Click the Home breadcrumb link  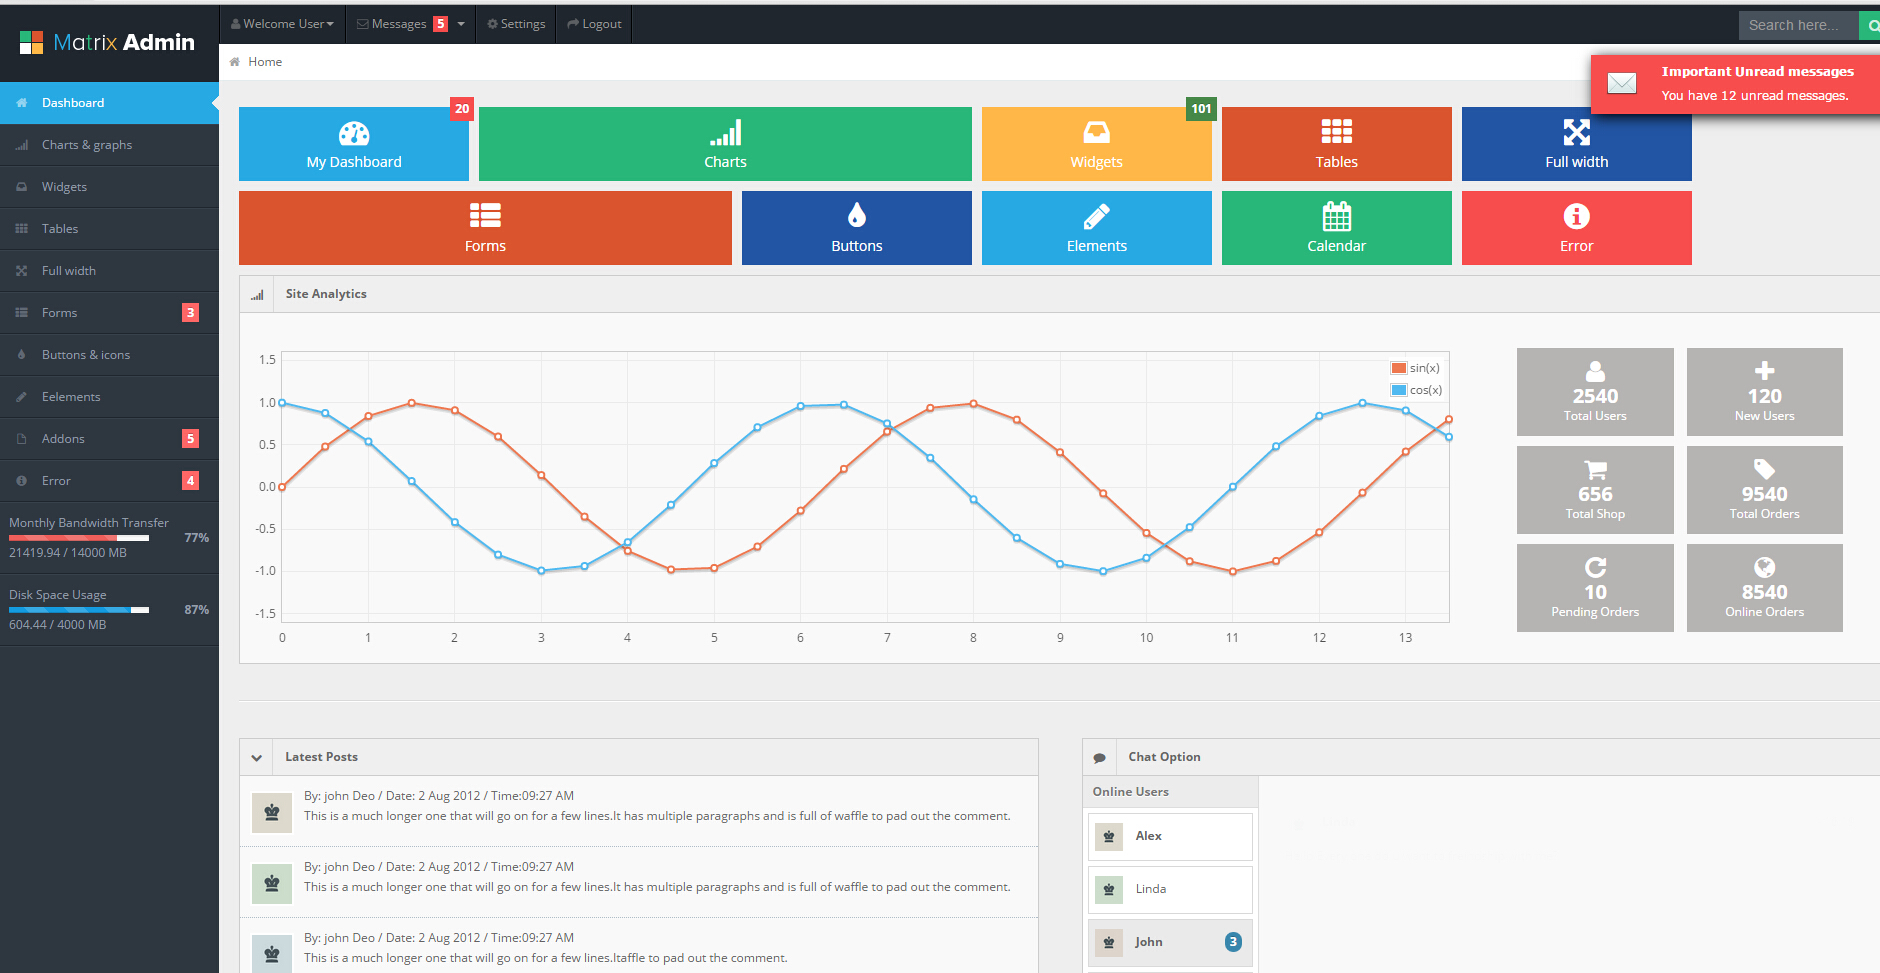click(x=265, y=62)
